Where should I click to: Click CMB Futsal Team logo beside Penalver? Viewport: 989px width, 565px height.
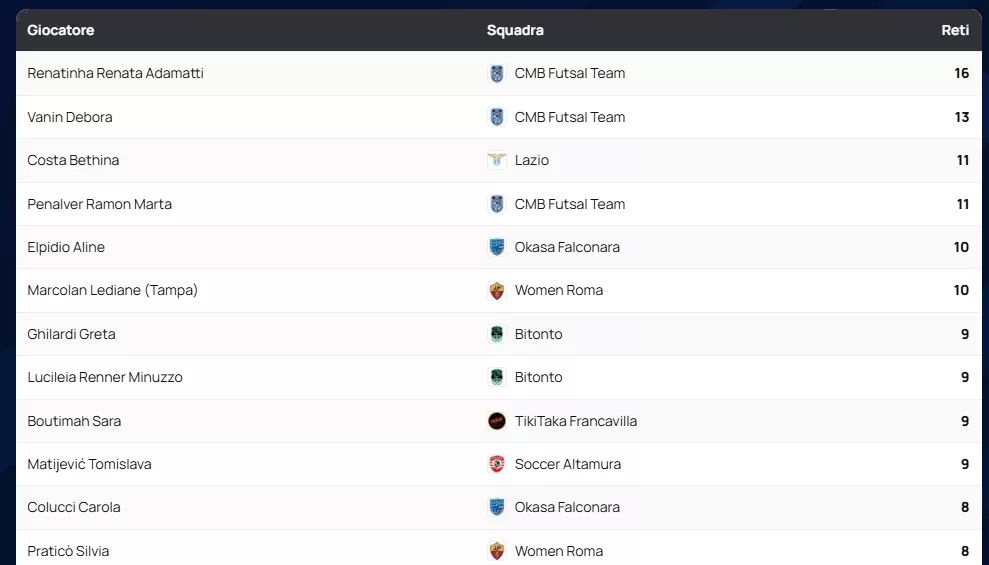[497, 204]
